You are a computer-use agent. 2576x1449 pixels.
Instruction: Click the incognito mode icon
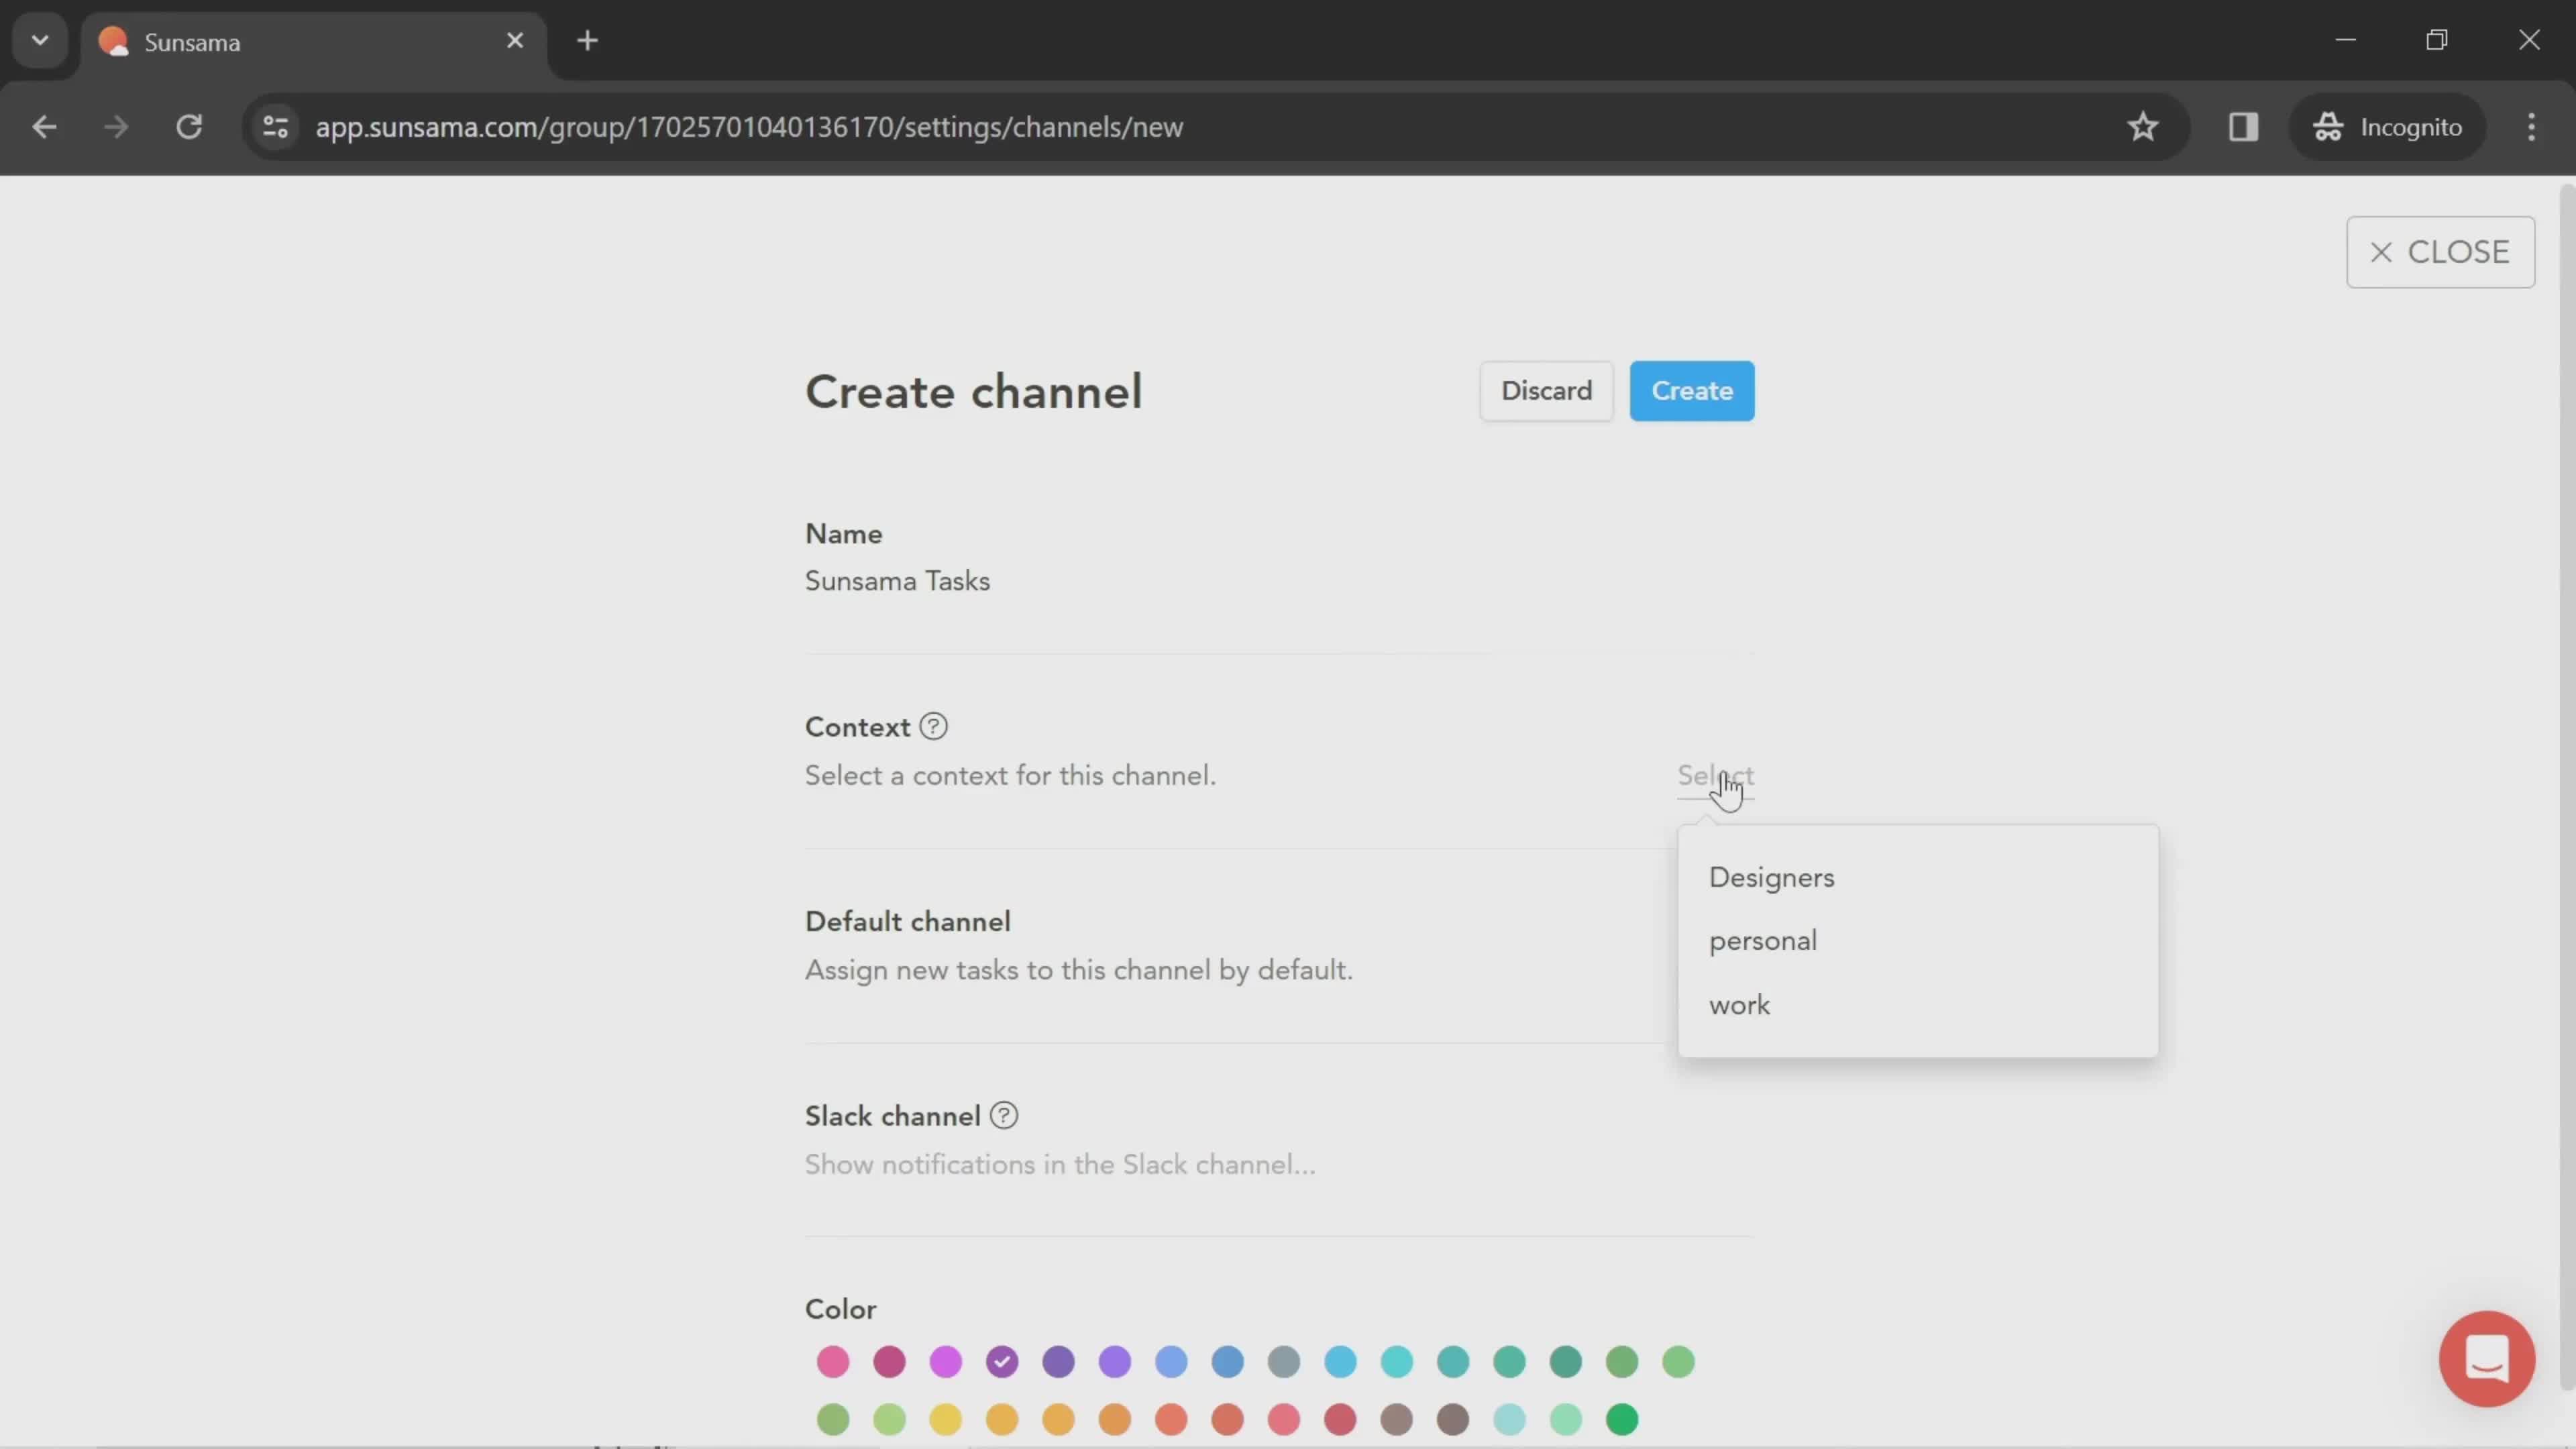tap(2330, 125)
